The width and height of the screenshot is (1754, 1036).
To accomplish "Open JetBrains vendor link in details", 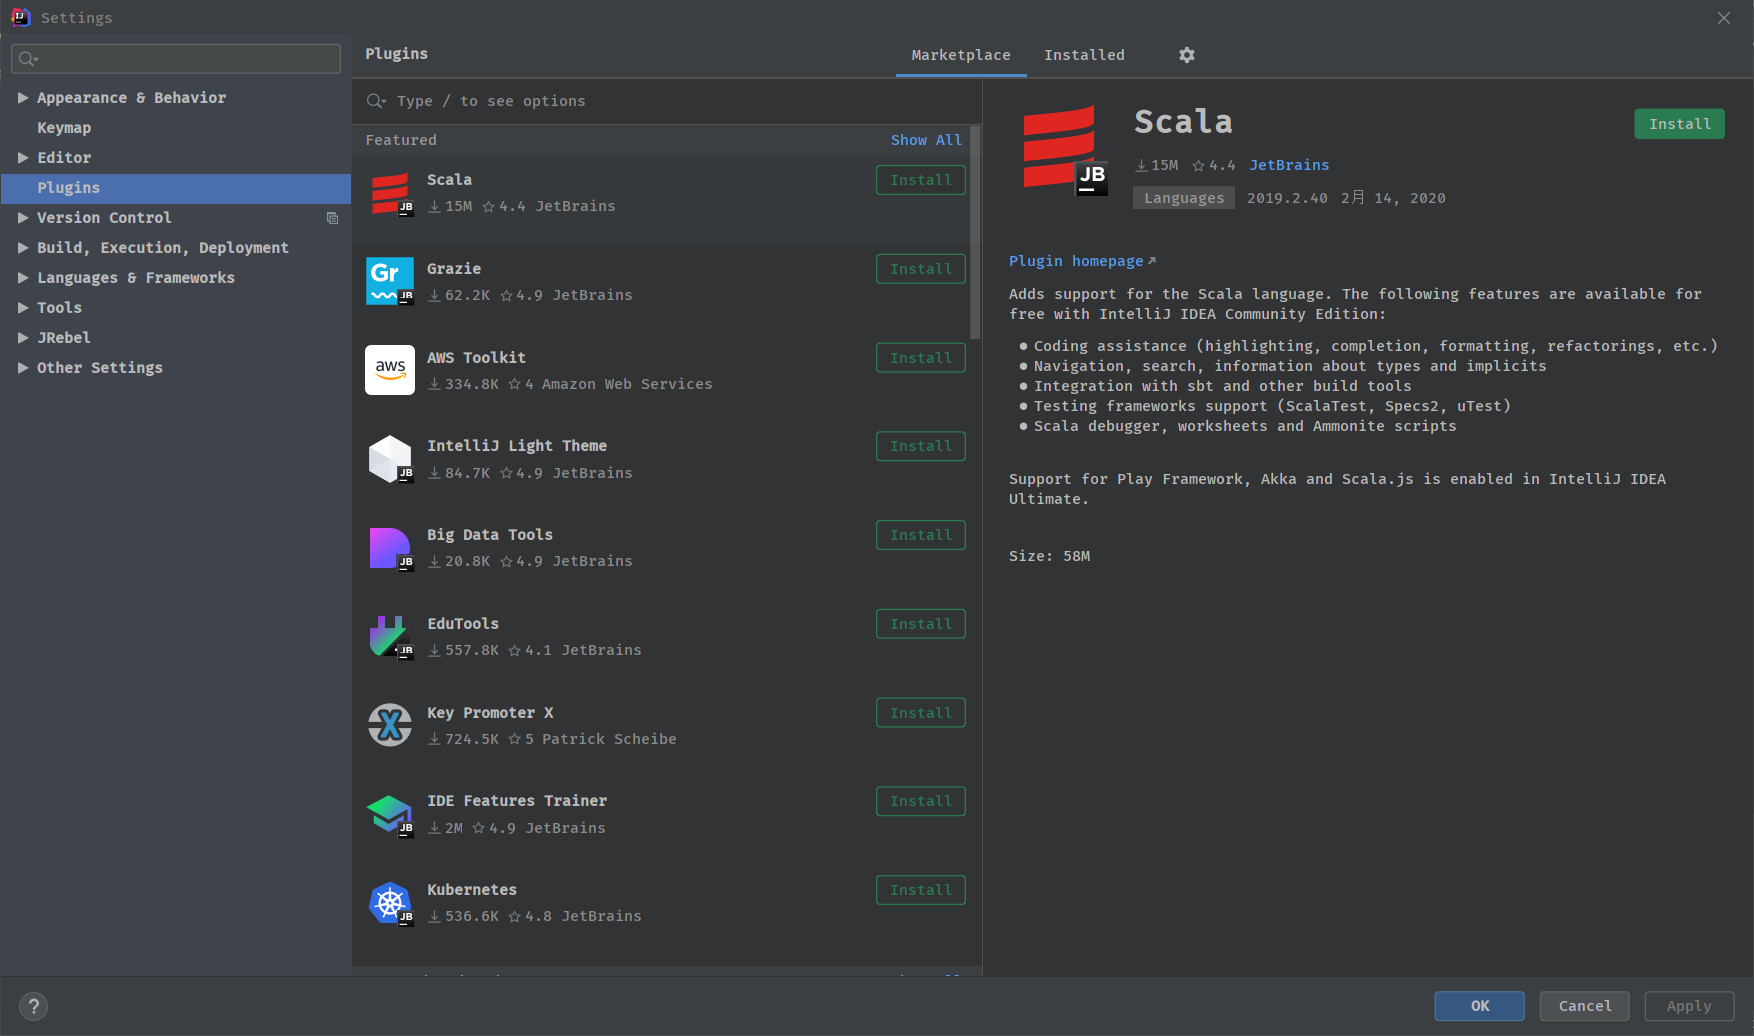I will pyautogui.click(x=1289, y=165).
